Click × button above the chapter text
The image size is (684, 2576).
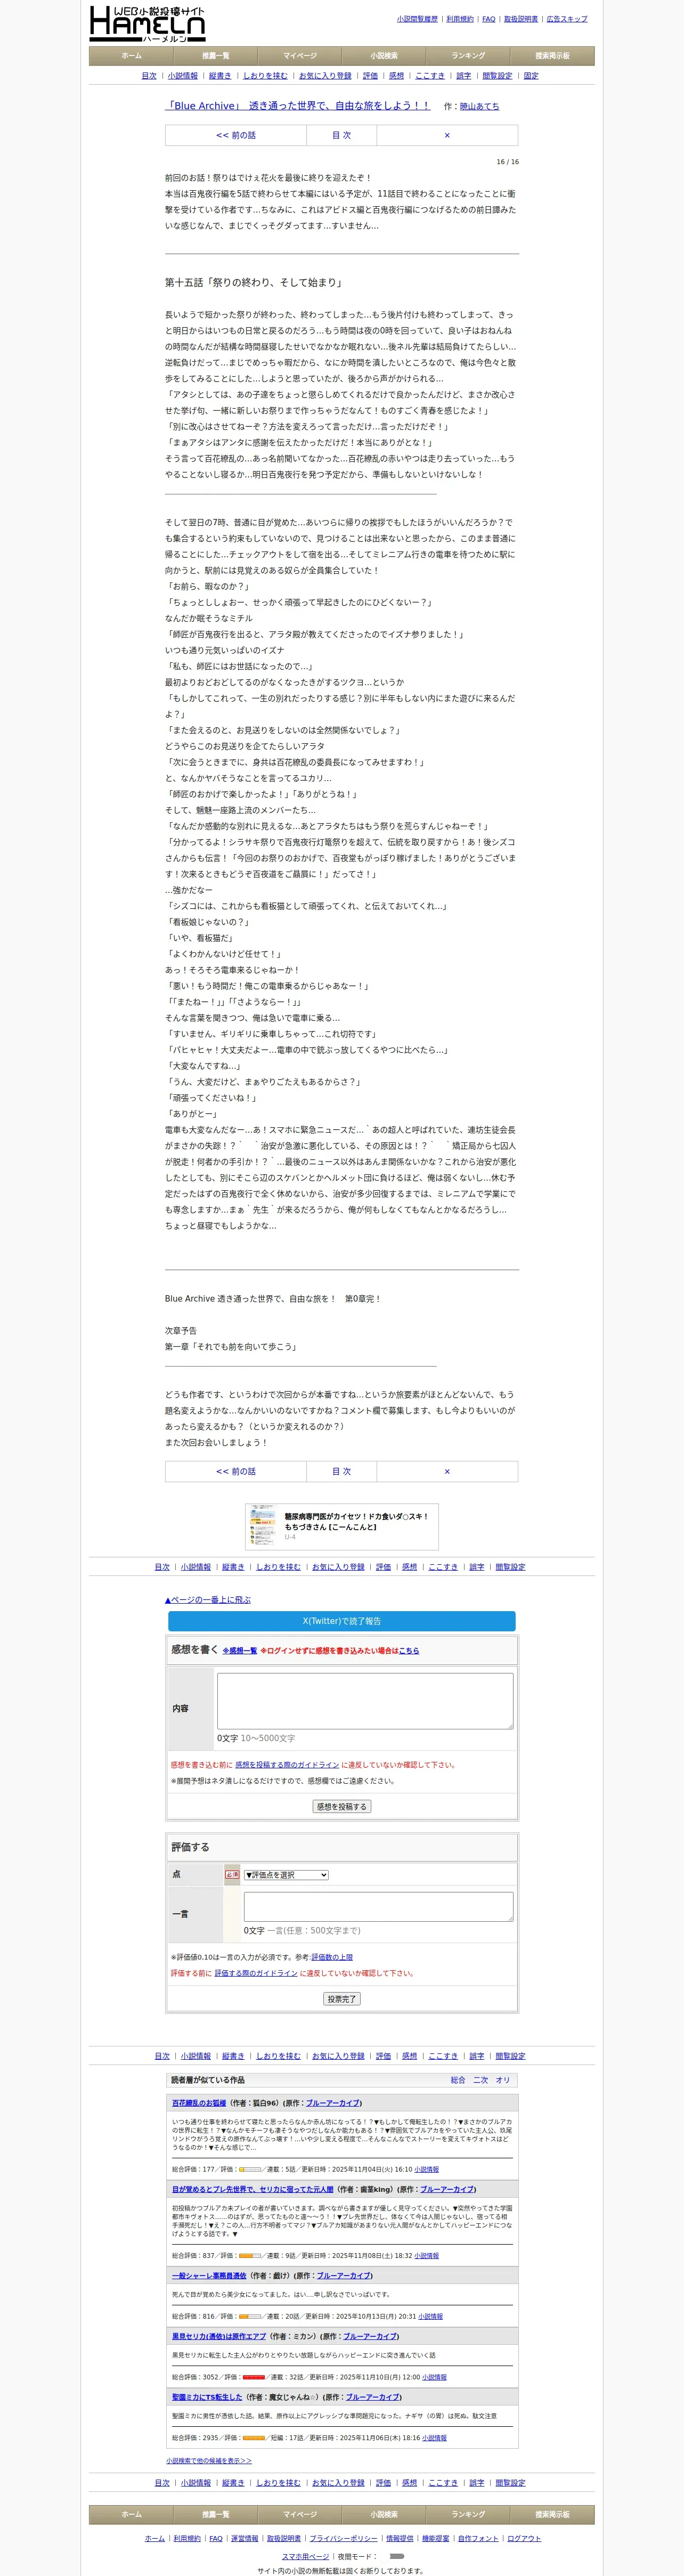[447, 135]
